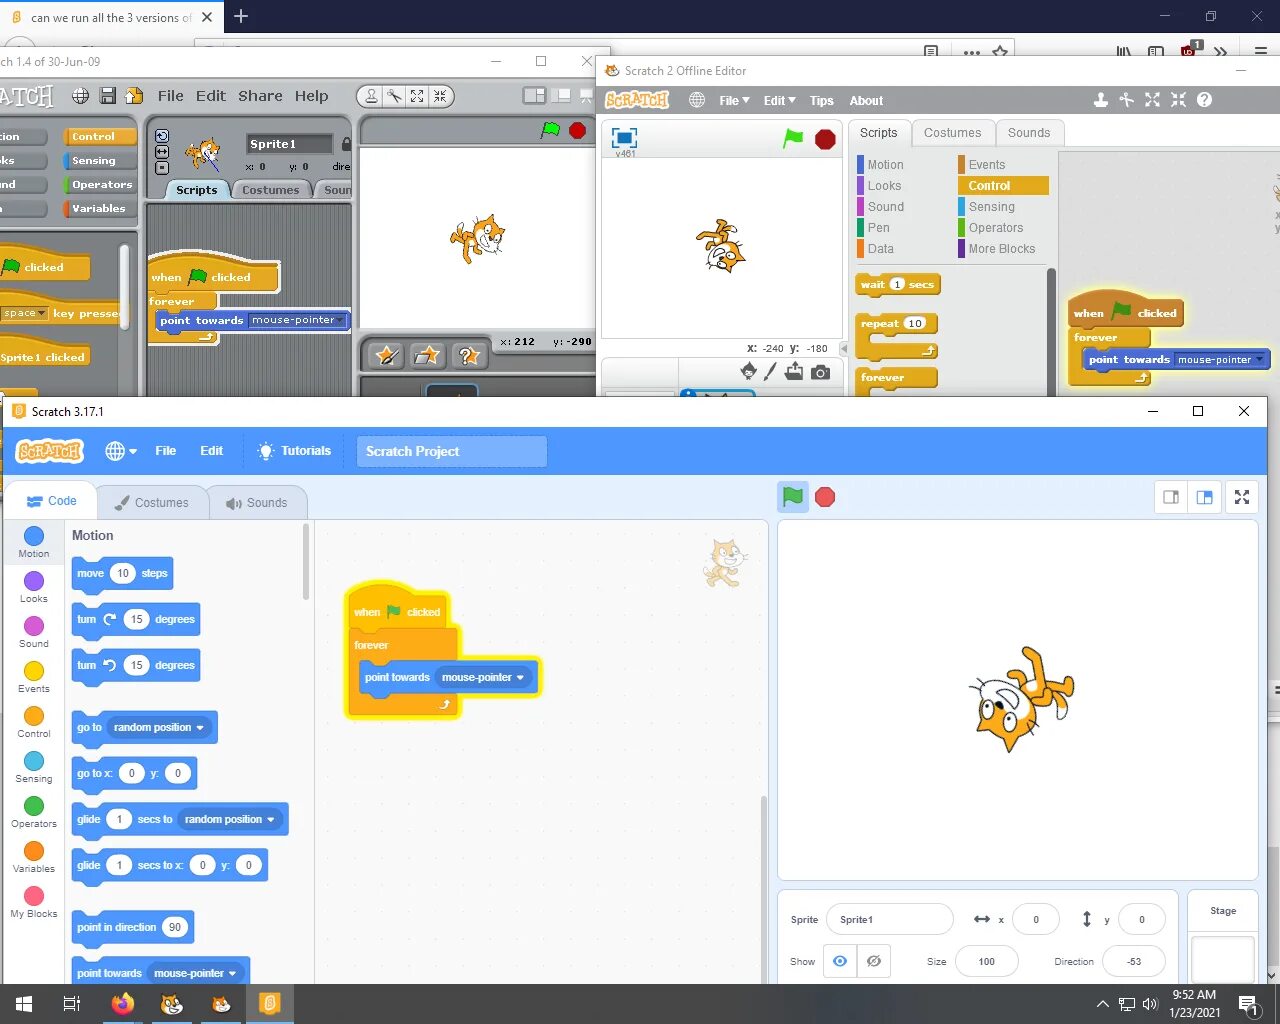Image resolution: width=1280 pixels, height=1024 pixels.
Task: Select the Operators category circle in Scratch 3
Action: click(34, 806)
